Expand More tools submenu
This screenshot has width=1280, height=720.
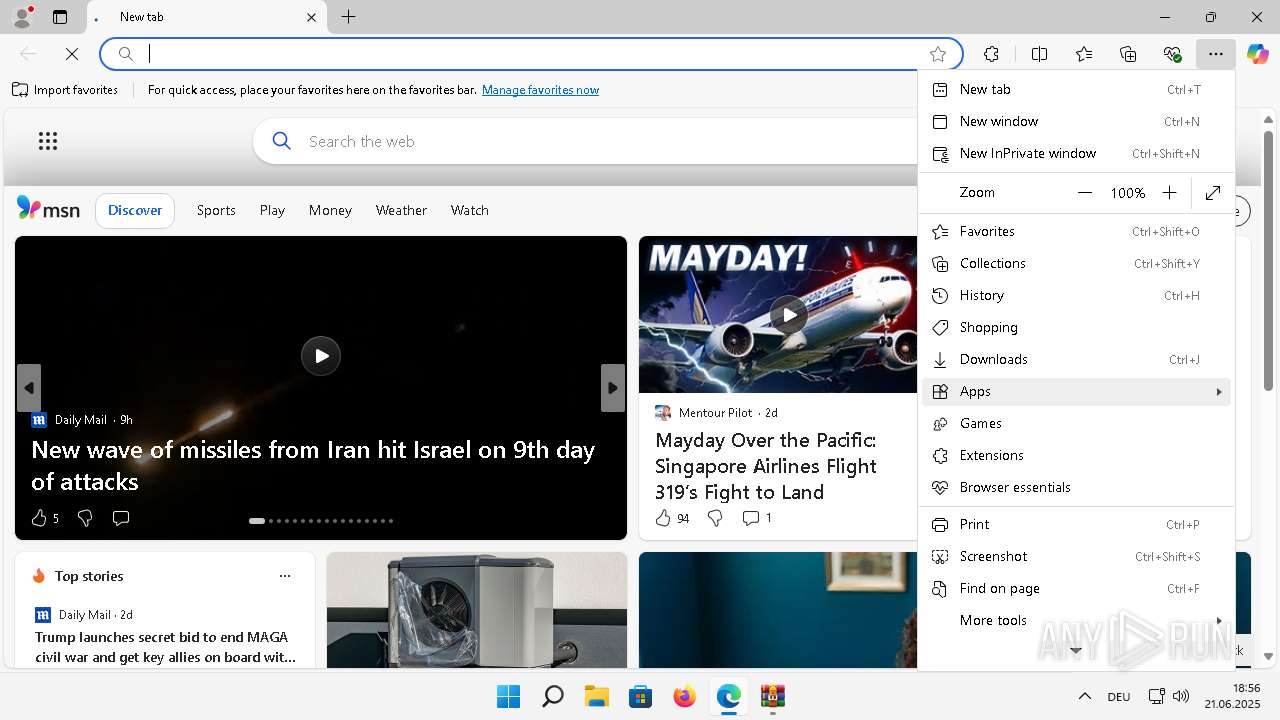pyautogui.click(x=1075, y=620)
